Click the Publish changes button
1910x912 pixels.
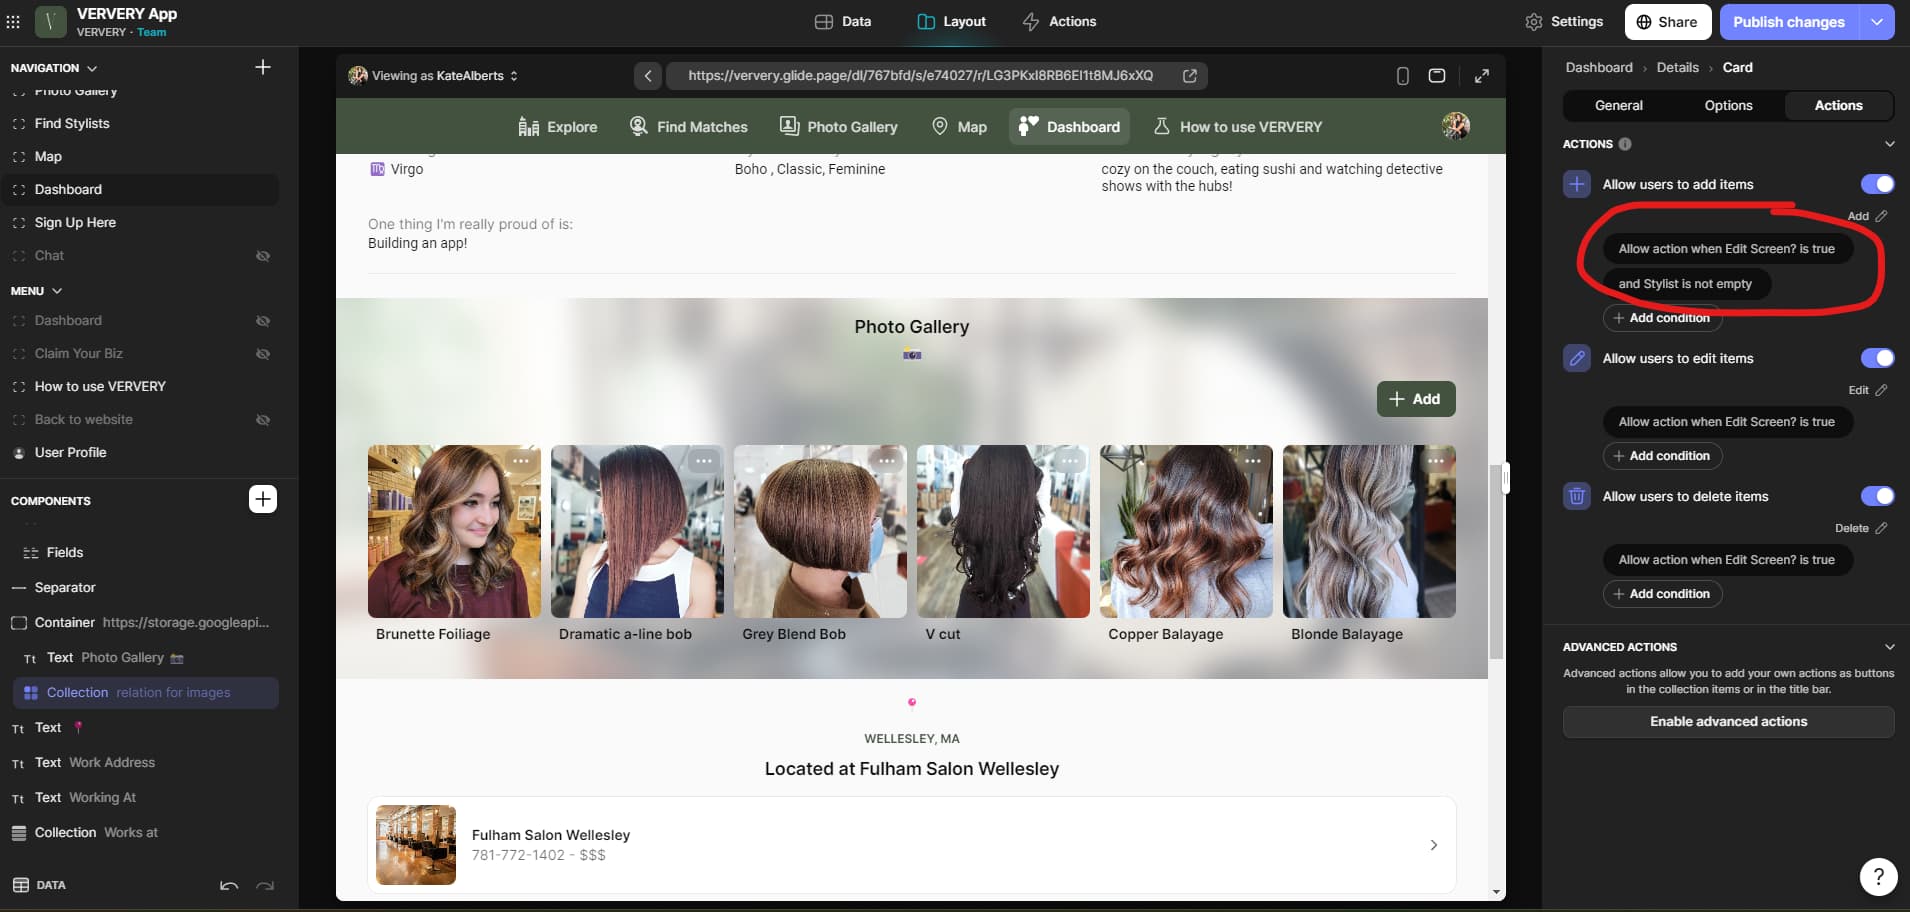pyautogui.click(x=1789, y=22)
